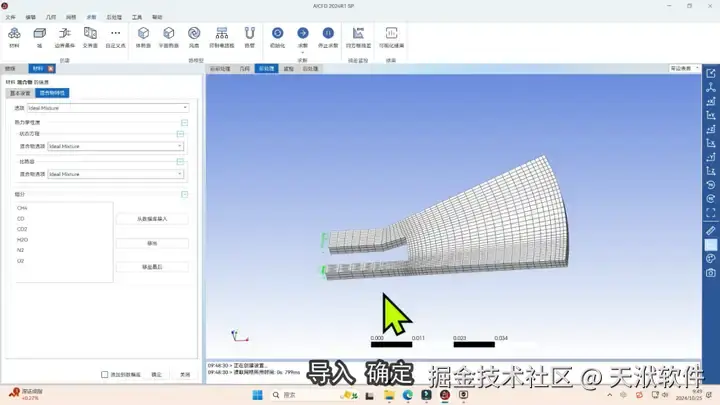Toggle the add-to-database checkbox
Image resolution: width=720 pixels, height=405 pixels.
pyautogui.click(x=104, y=374)
